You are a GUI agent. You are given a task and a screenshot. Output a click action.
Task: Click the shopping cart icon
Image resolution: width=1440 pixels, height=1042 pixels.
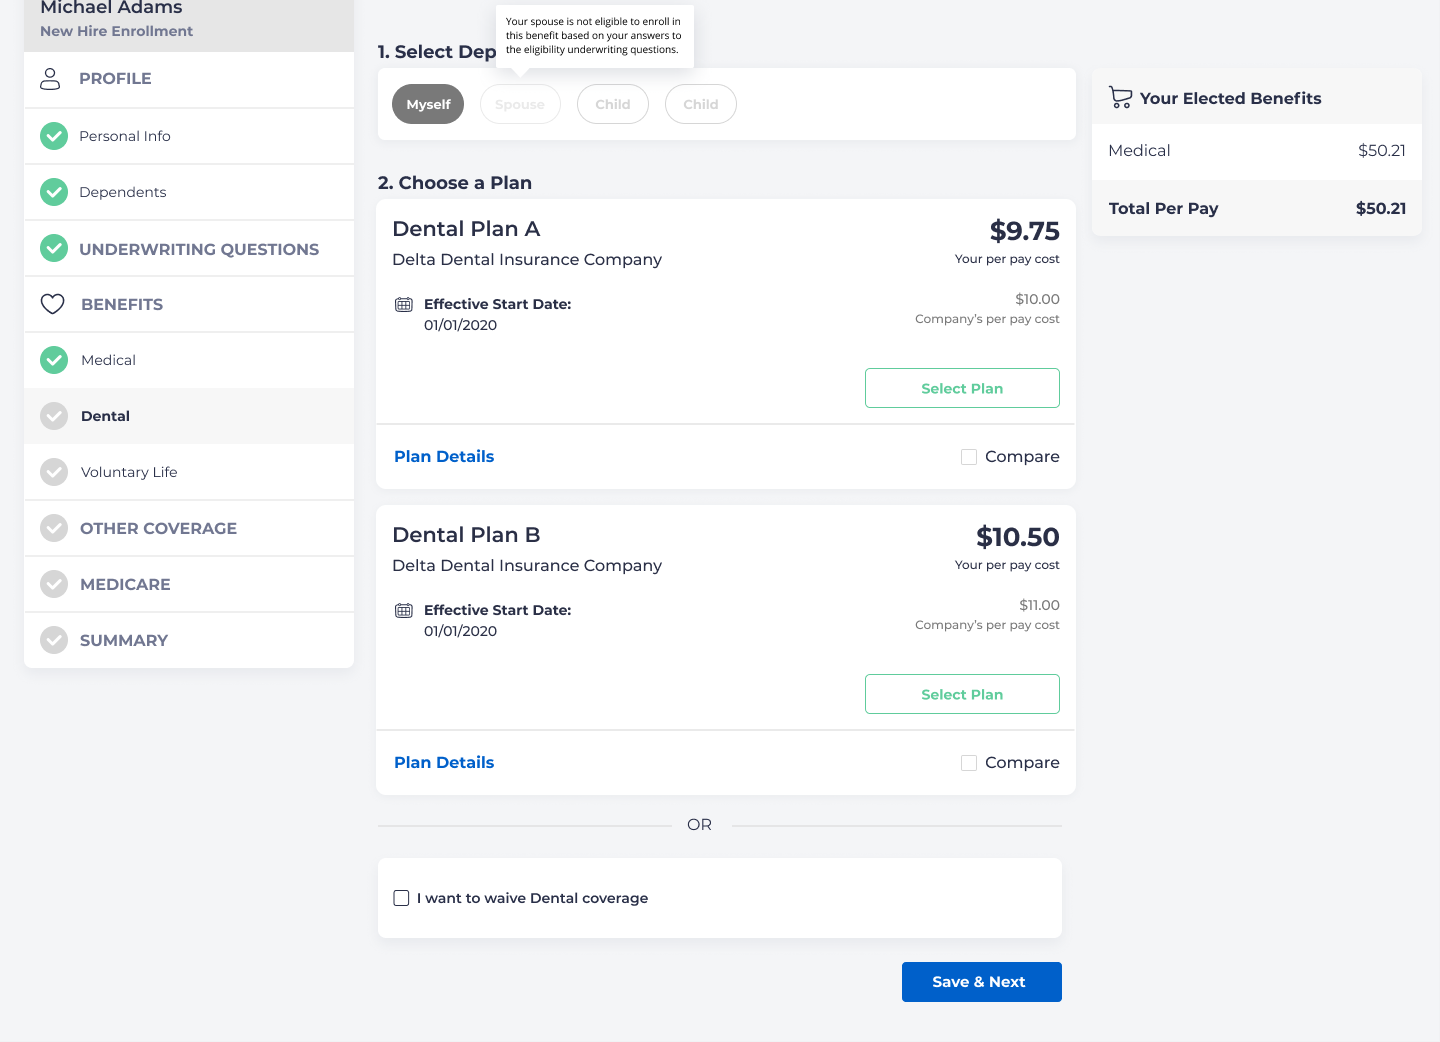(1120, 98)
